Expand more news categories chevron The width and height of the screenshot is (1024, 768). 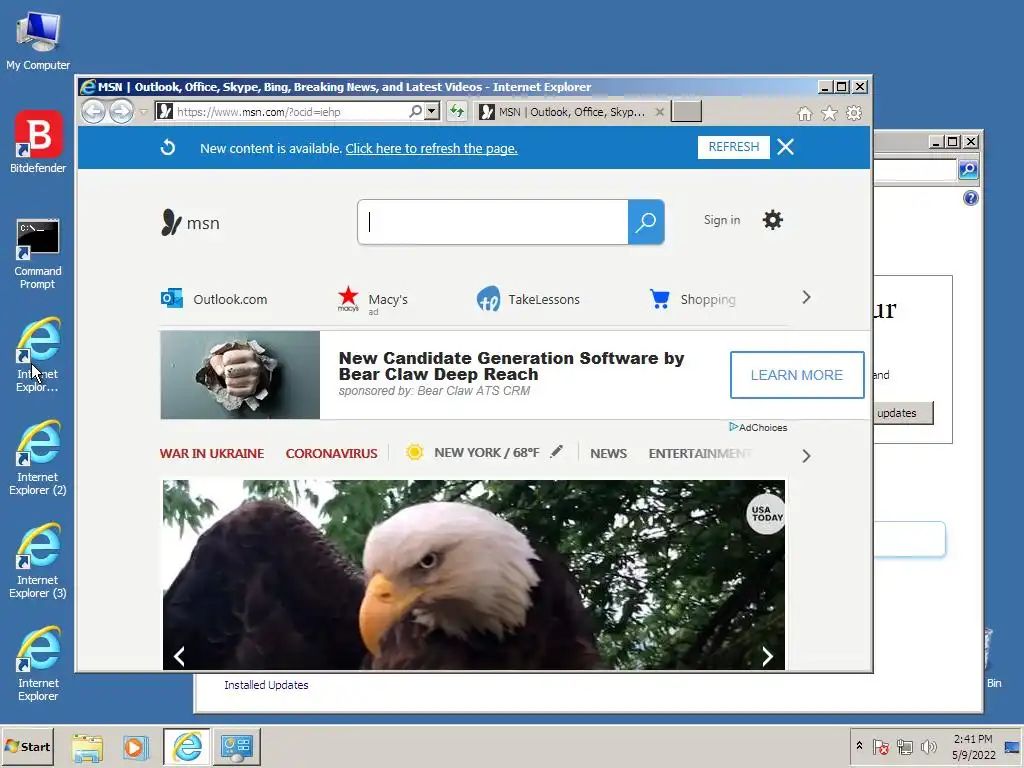(807, 456)
